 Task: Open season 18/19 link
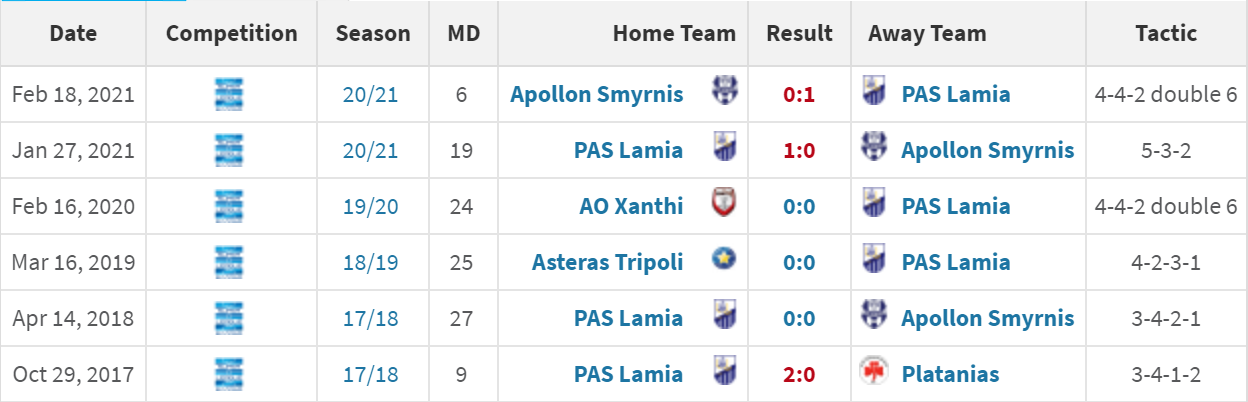point(372,263)
